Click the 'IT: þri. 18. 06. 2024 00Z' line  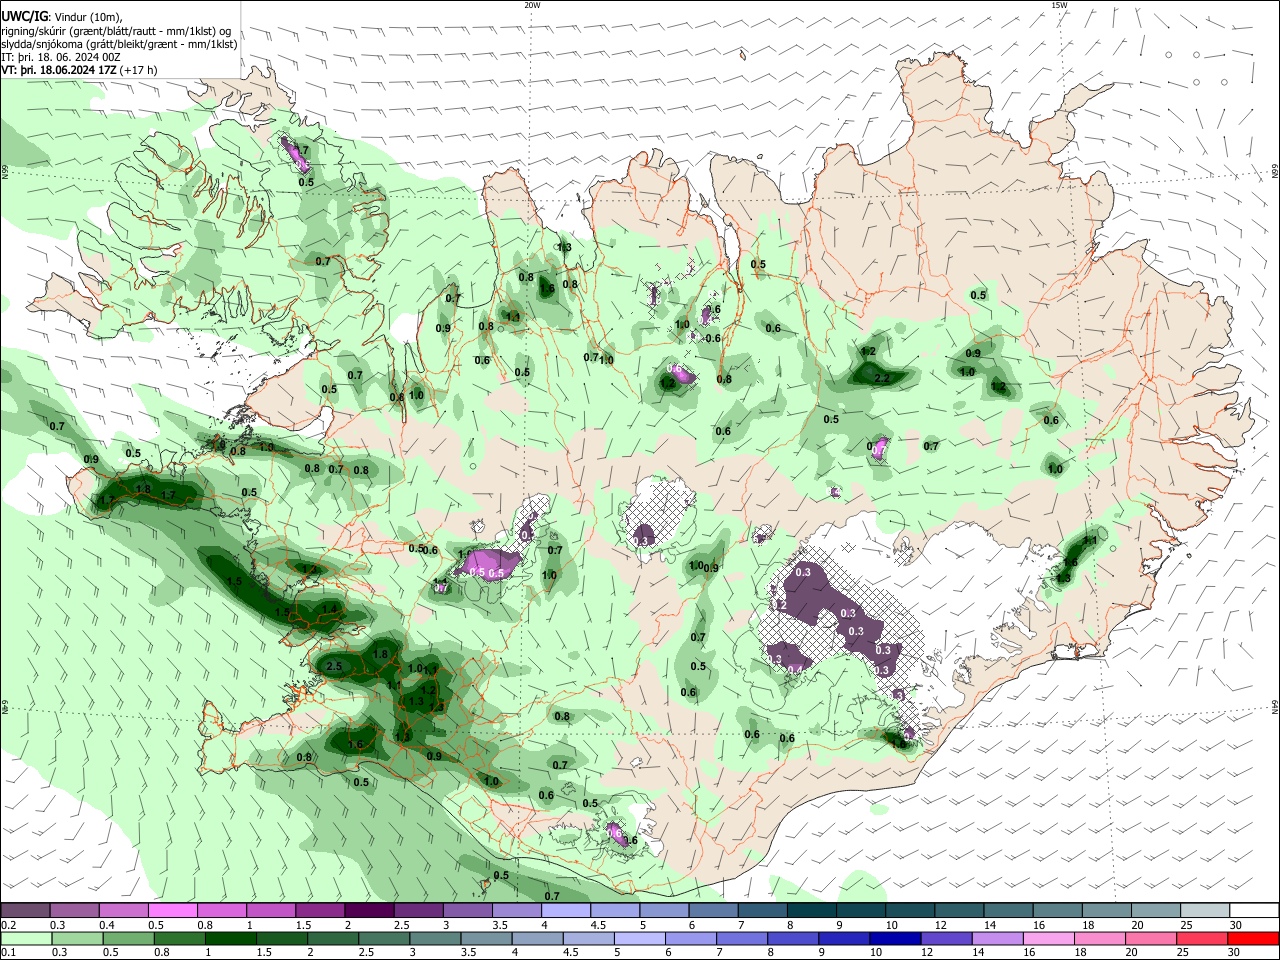pyautogui.click(x=61, y=57)
